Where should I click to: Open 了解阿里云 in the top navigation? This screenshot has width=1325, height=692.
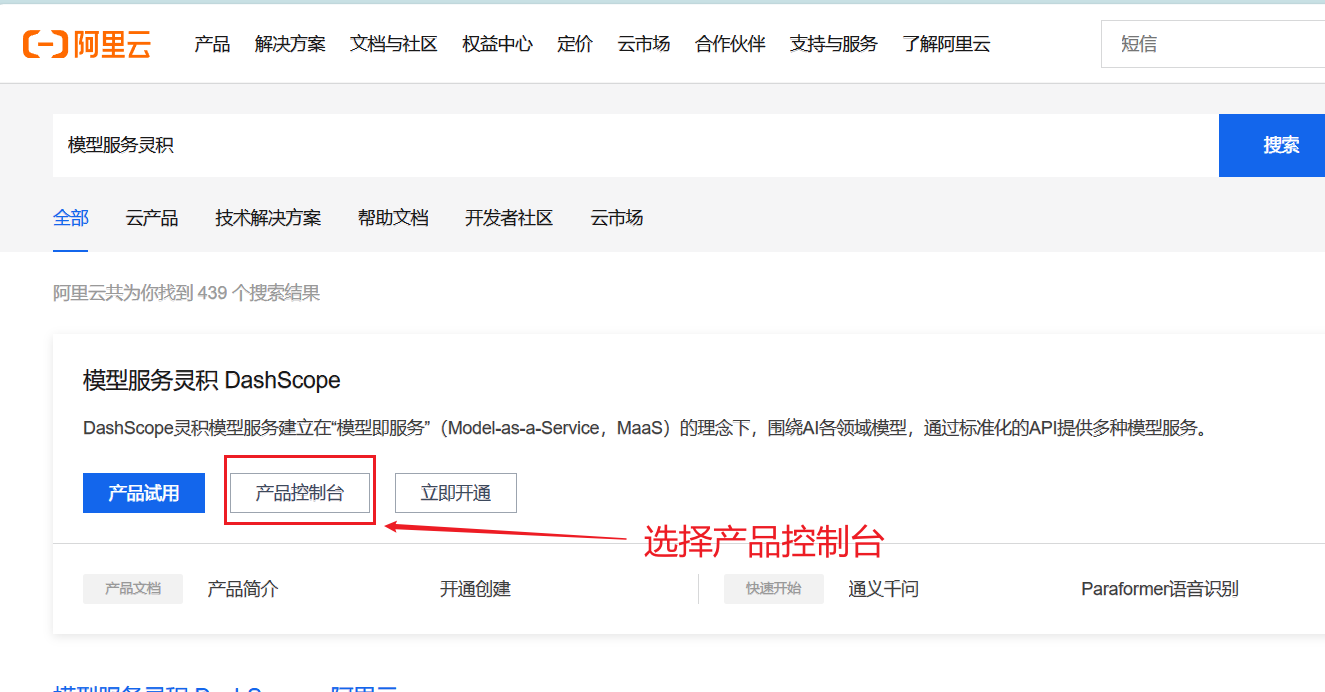(946, 44)
